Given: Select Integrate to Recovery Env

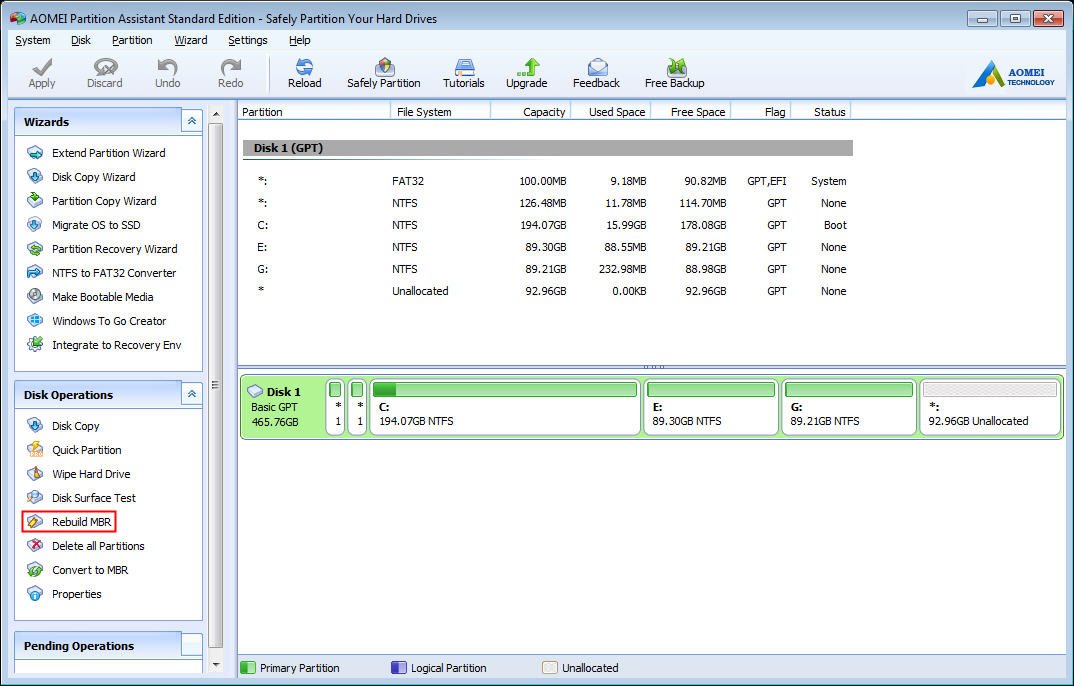Looking at the screenshot, I should [104, 344].
